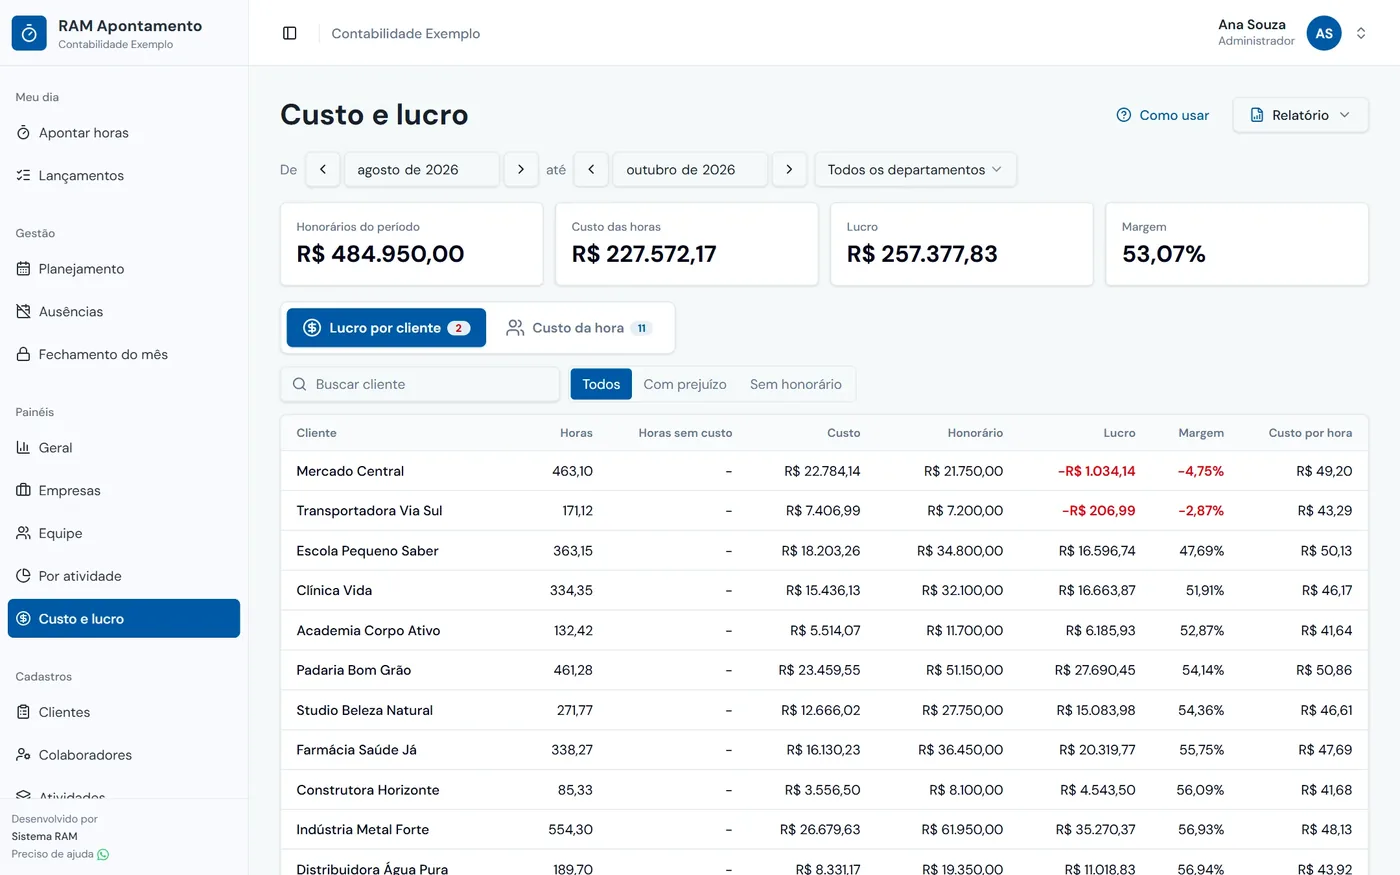Click Contabilidade Exemplo breadcrumb text
This screenshot has width=1400, height=875.
pos(406,33)
